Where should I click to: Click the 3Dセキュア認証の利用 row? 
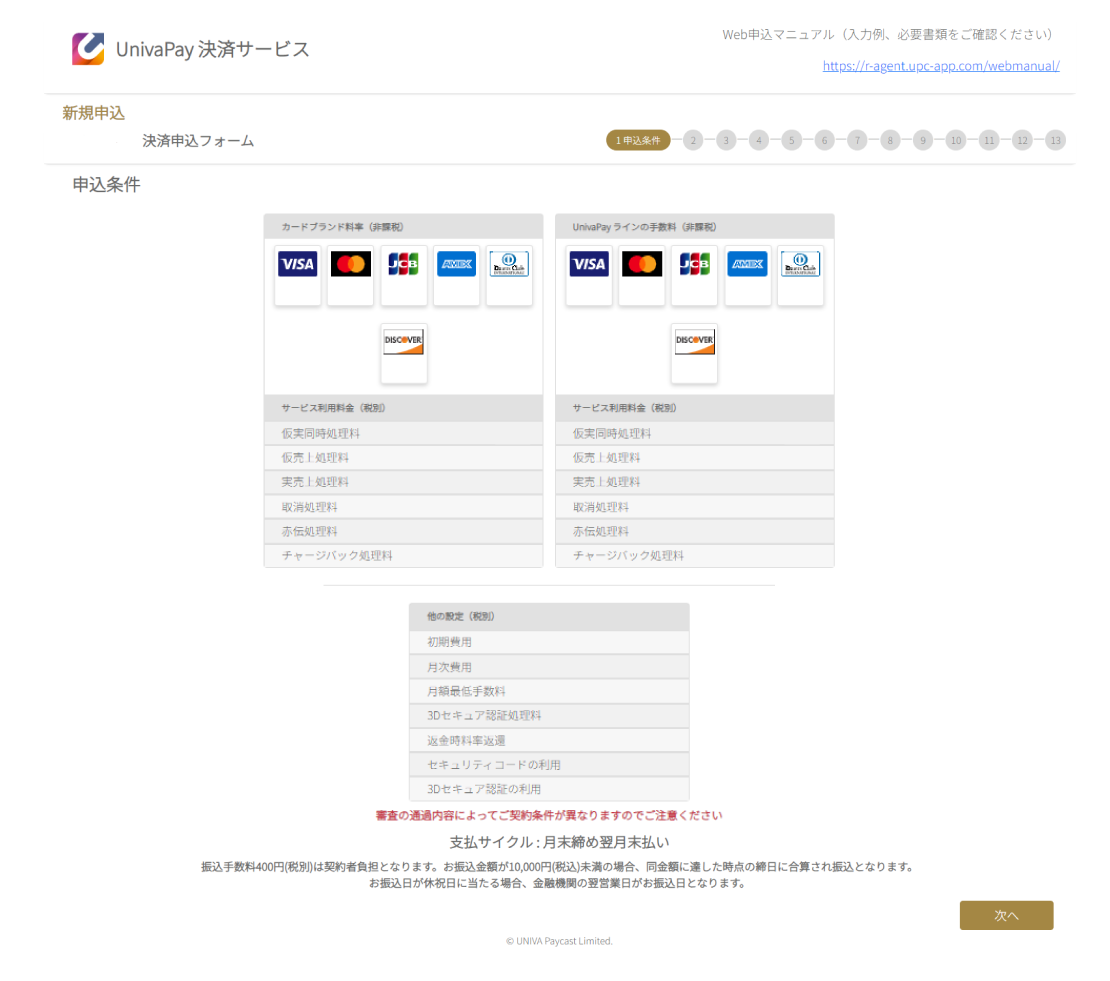click(549, 789)
